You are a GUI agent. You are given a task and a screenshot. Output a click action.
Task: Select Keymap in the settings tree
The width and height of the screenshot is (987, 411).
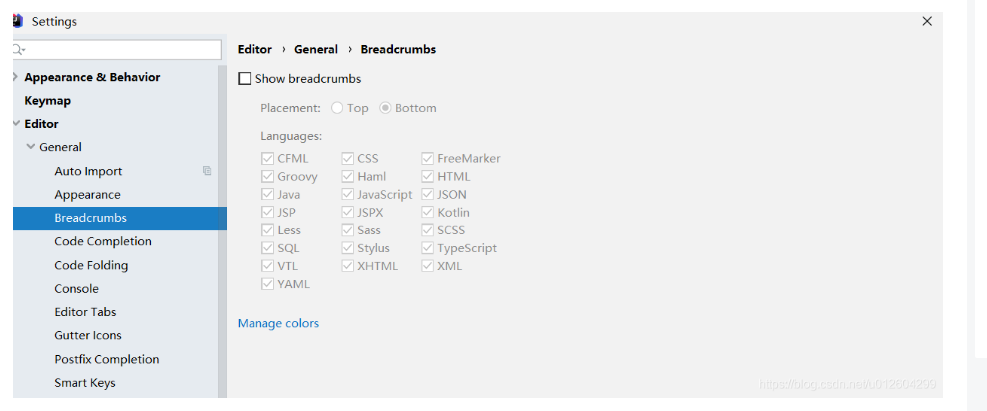point(47,101)
